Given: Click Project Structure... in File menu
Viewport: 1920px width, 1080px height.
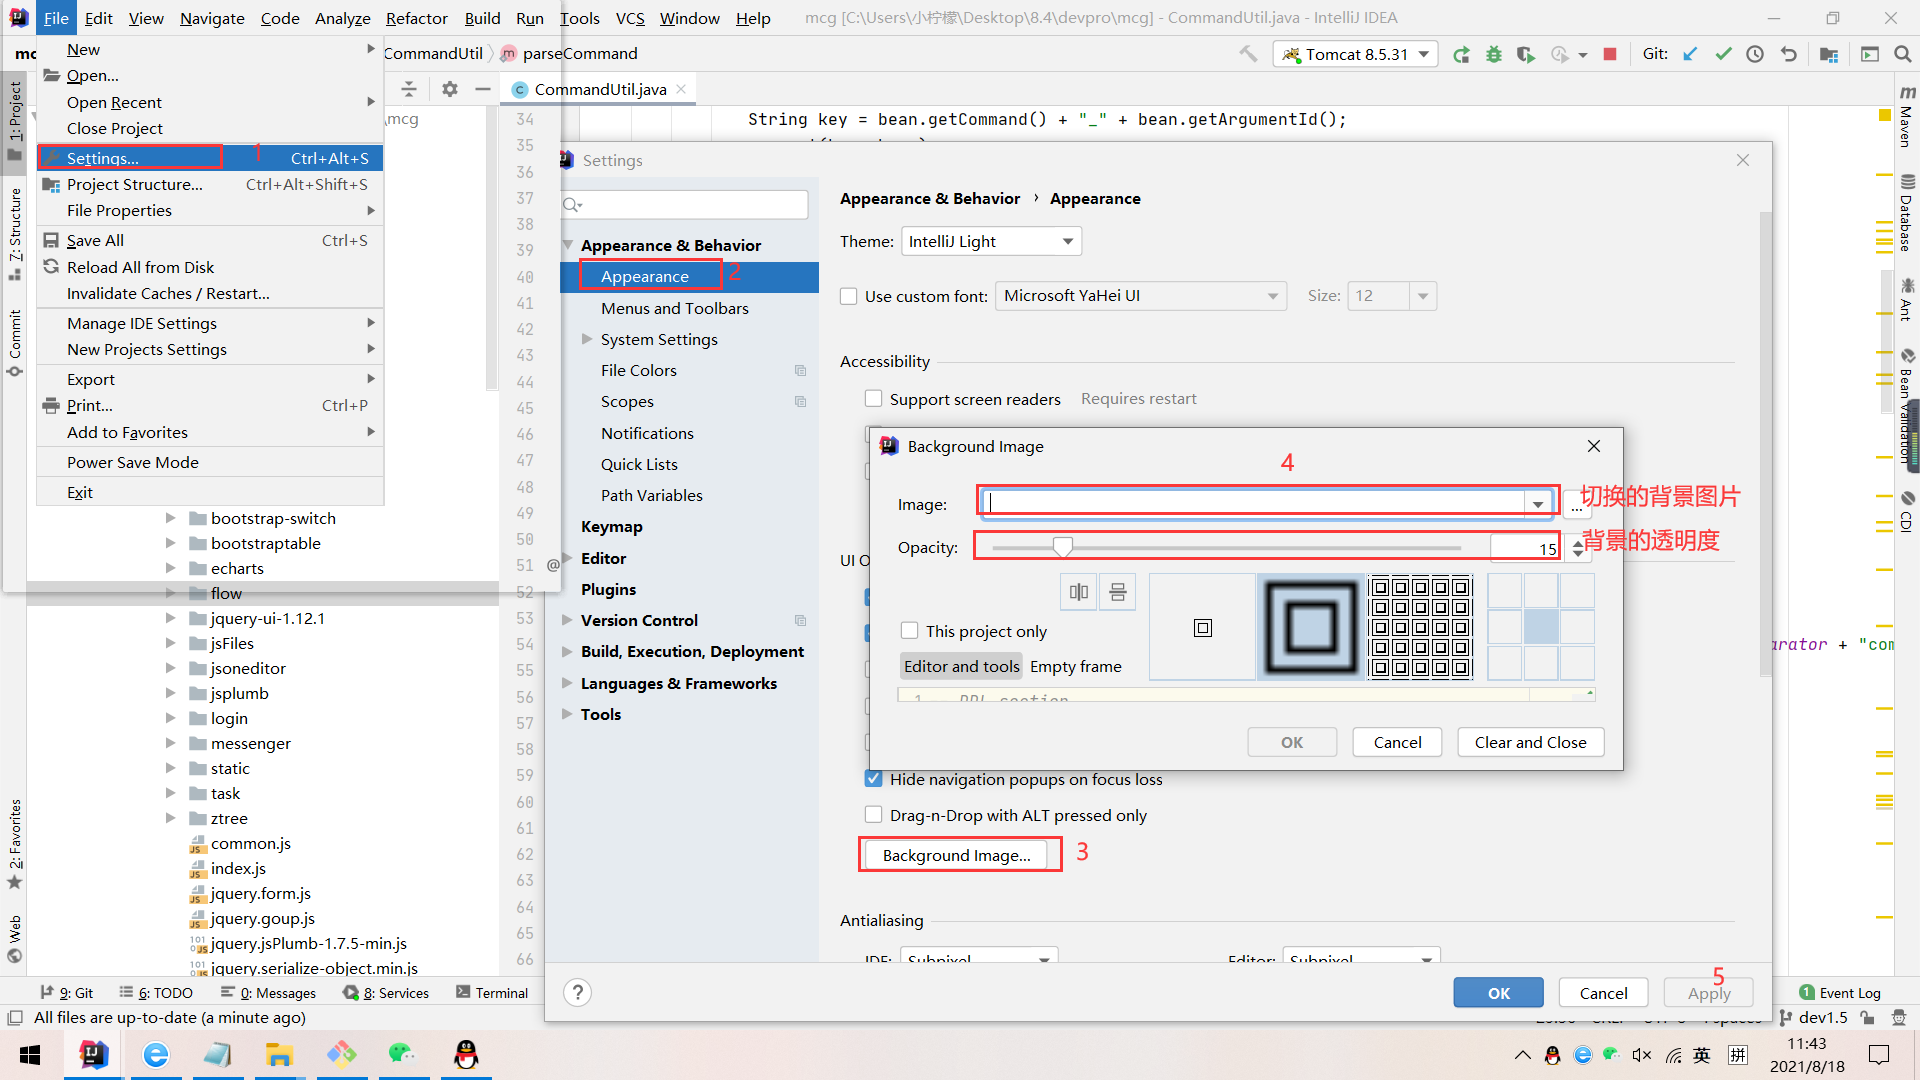Looking at the screenshot, I should pyautogui.click(x=210, y=184).
